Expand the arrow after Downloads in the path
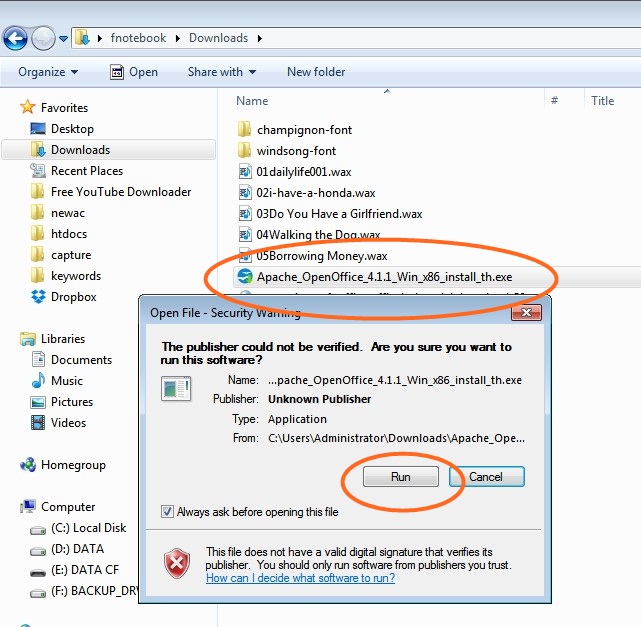This screenshot has height=627, width=641. tap(260, 38)
